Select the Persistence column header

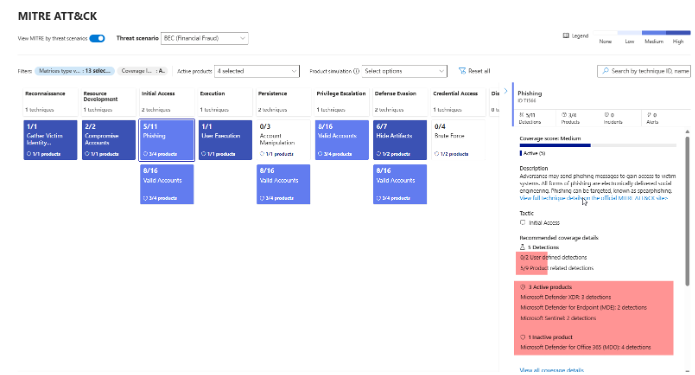[x=283, y=102]
